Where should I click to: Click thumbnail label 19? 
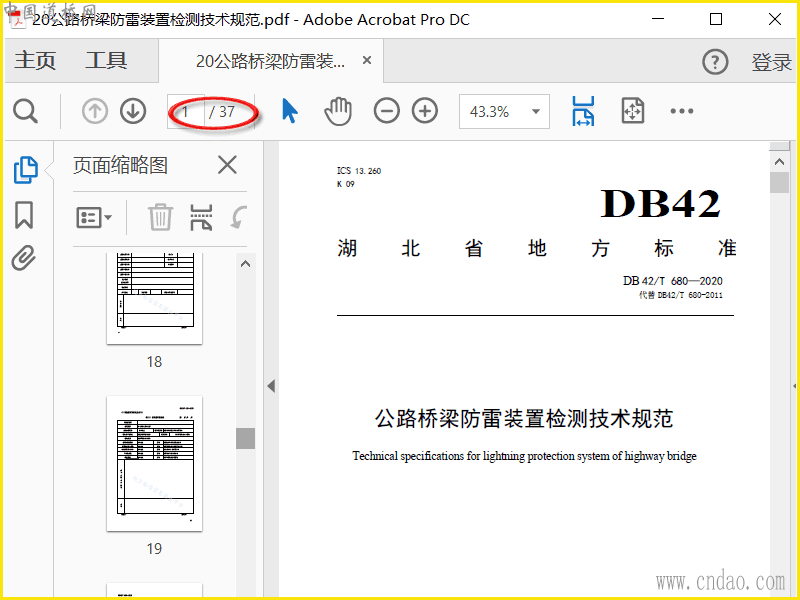(x=154, y=548)
